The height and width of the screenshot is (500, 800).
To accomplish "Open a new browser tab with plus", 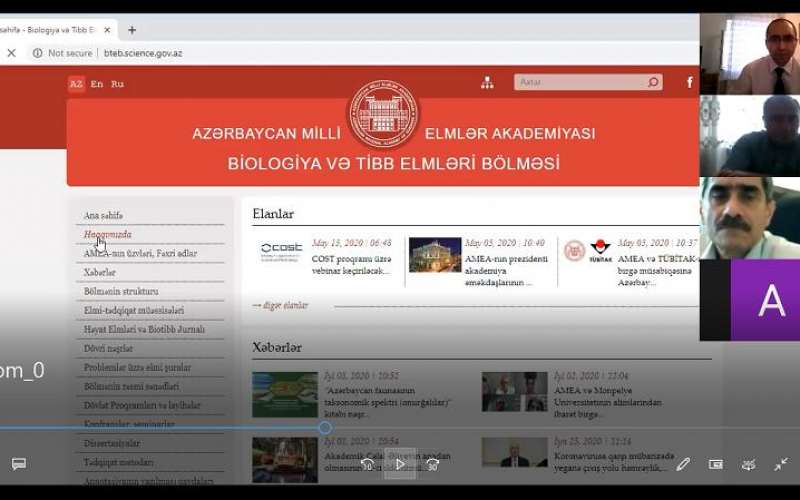I will pyautogui.click(x=132, y=30).
